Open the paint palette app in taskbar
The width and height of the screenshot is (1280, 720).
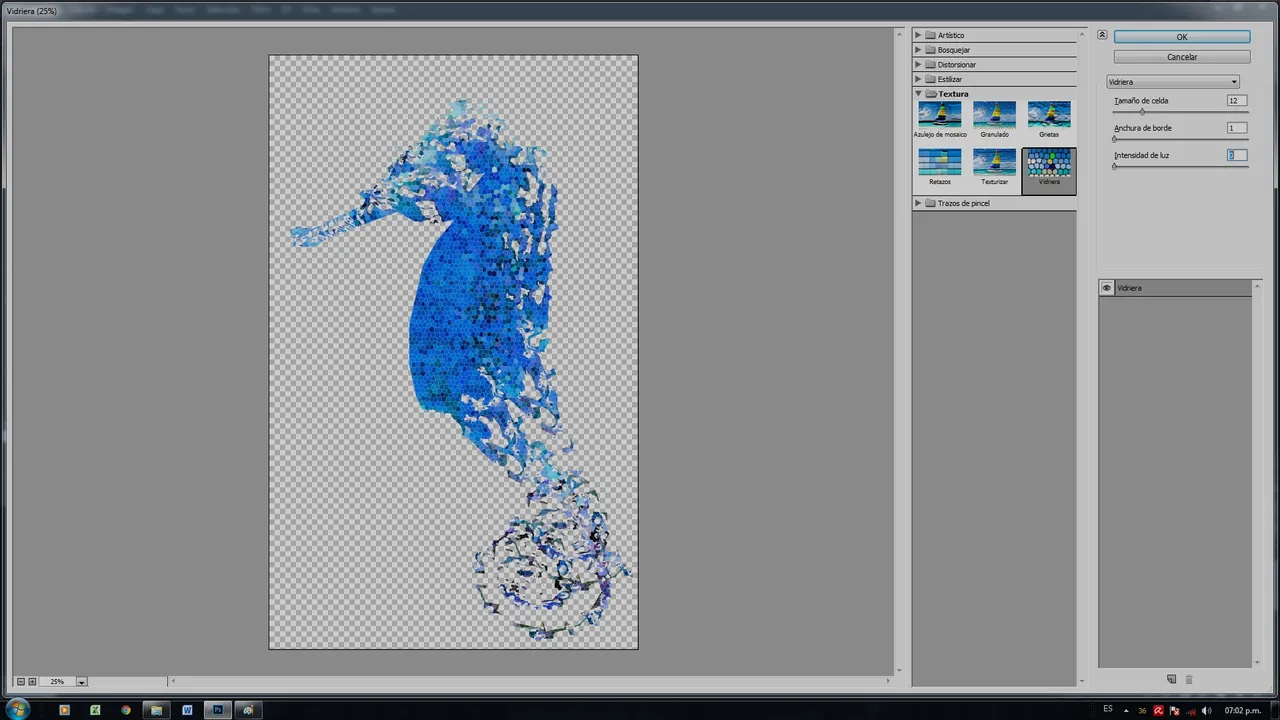(x=248, y=710)
